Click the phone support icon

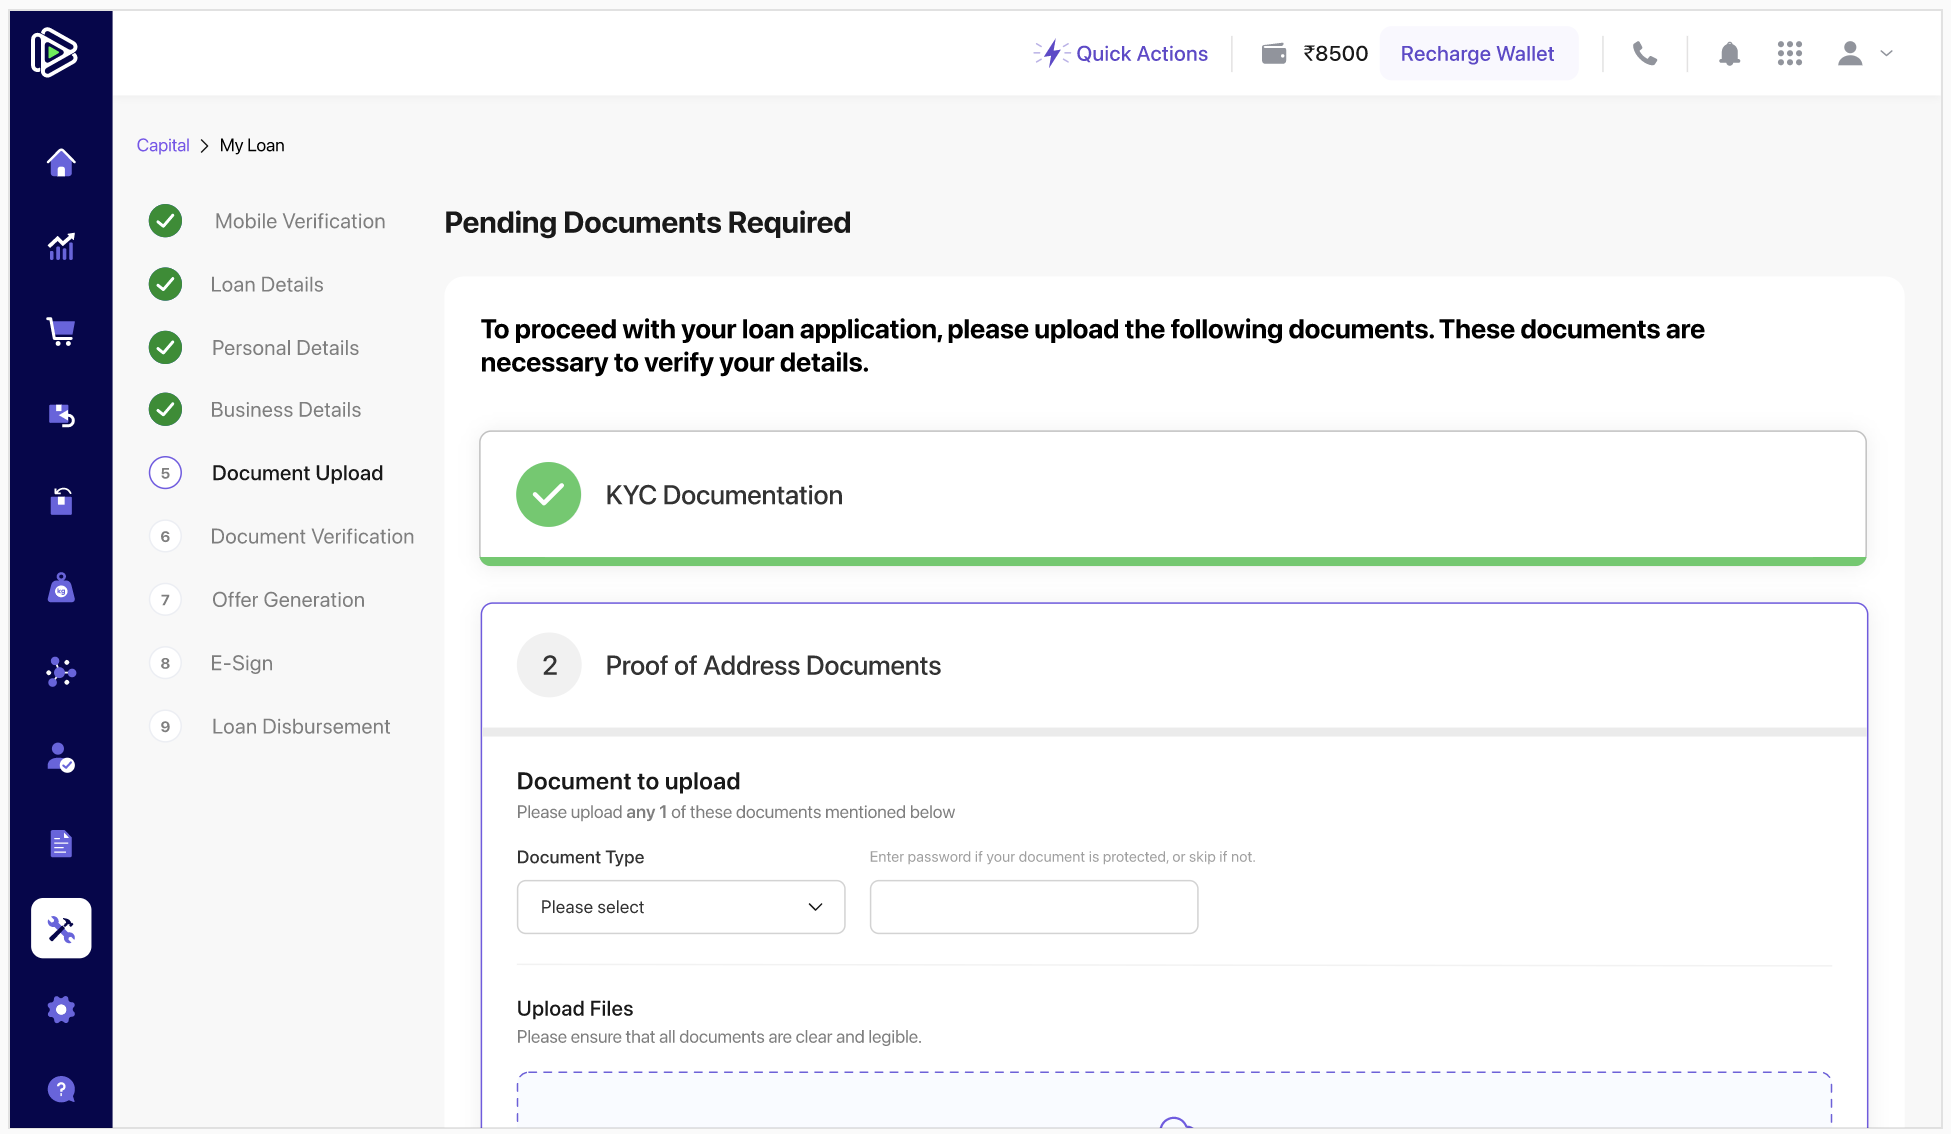point(1645,54)
